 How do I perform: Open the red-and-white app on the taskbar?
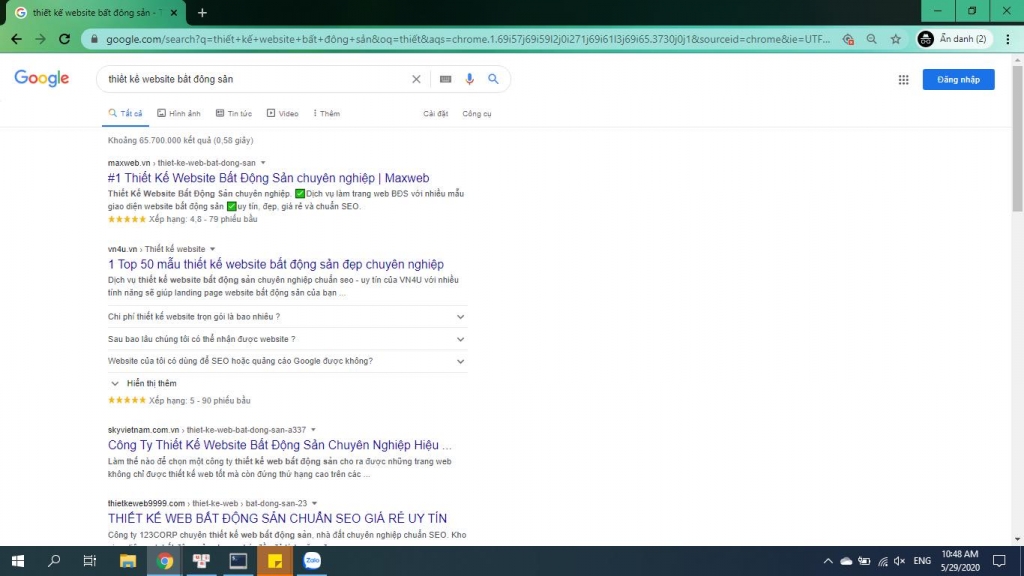pos(201,561)
